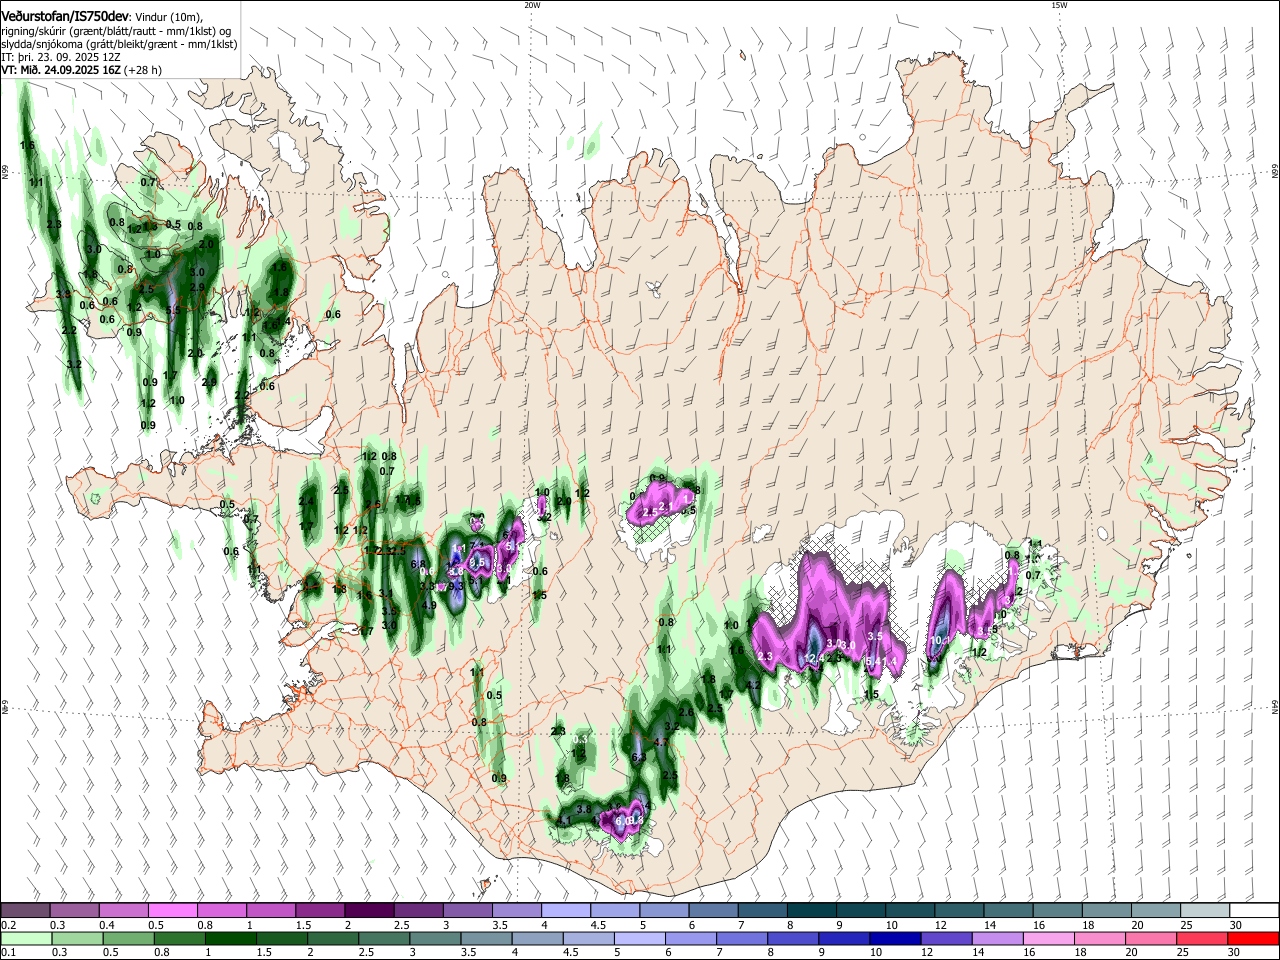
Task: Click the 15W longitude label
Action: pos(1059,5)
